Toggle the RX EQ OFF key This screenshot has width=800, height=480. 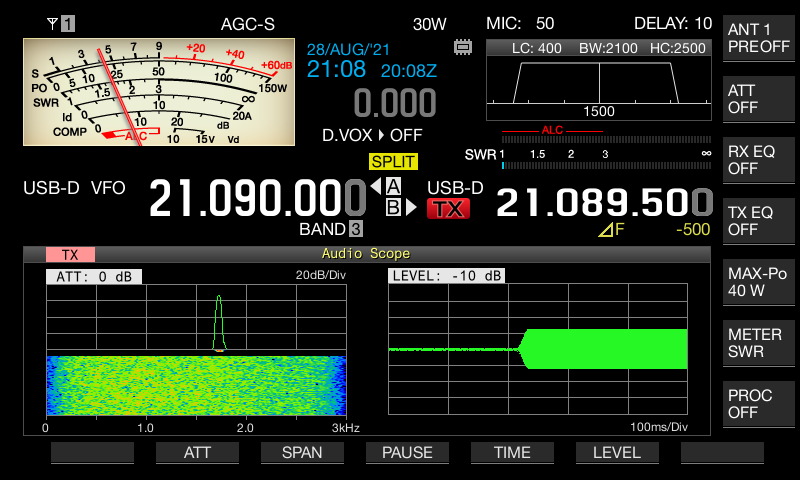point(759,160)
